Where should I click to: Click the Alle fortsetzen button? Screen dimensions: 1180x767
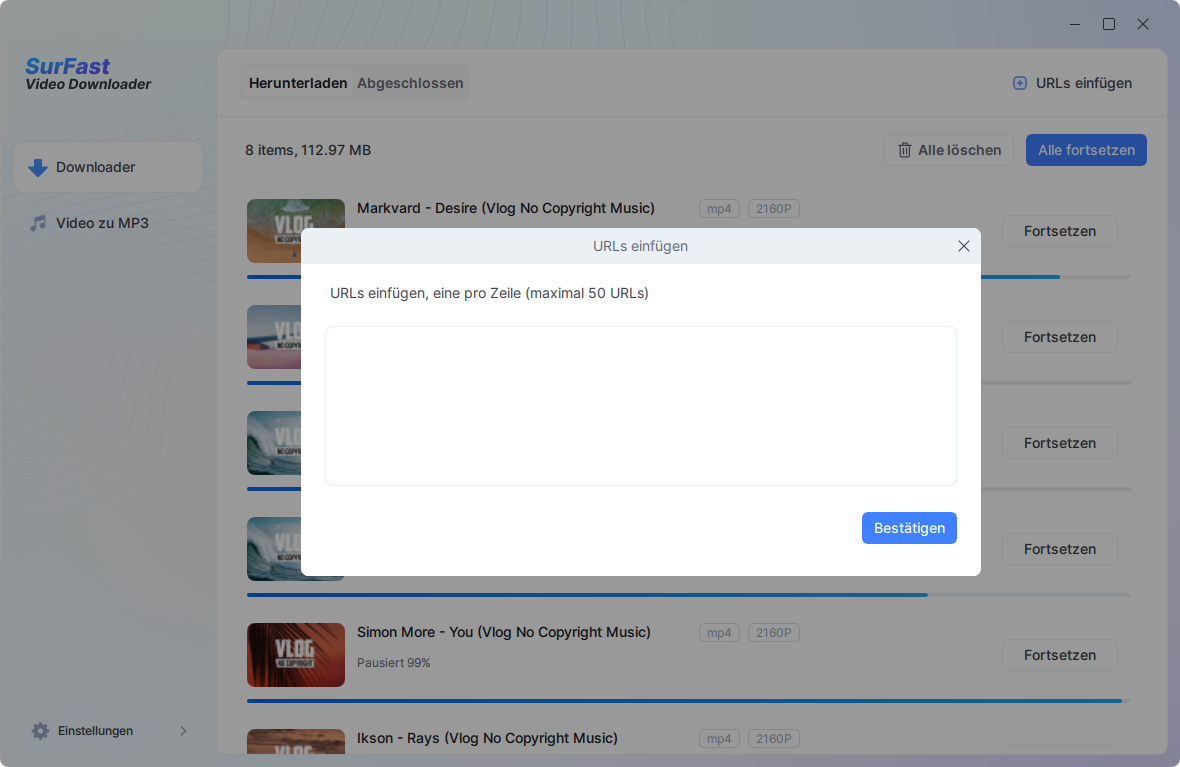(x=1086, y=150)
